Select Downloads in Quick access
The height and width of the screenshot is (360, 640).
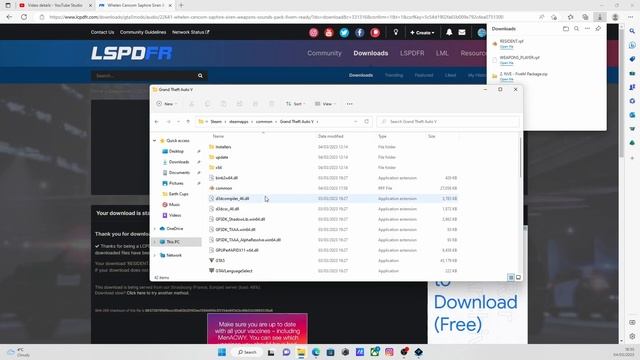(178, 162)
